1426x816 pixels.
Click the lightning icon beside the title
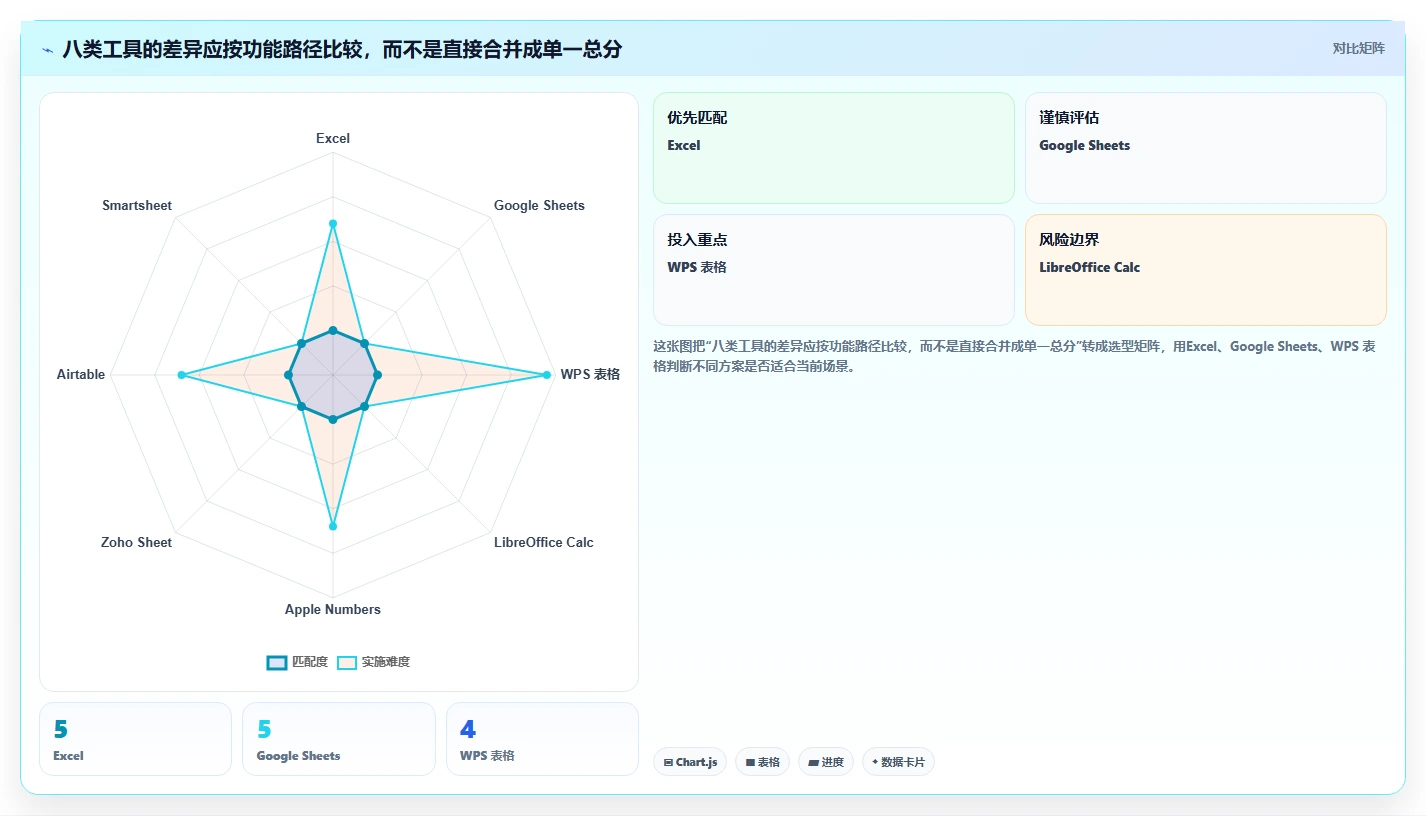pyautogui.click(x=48, y=49)
